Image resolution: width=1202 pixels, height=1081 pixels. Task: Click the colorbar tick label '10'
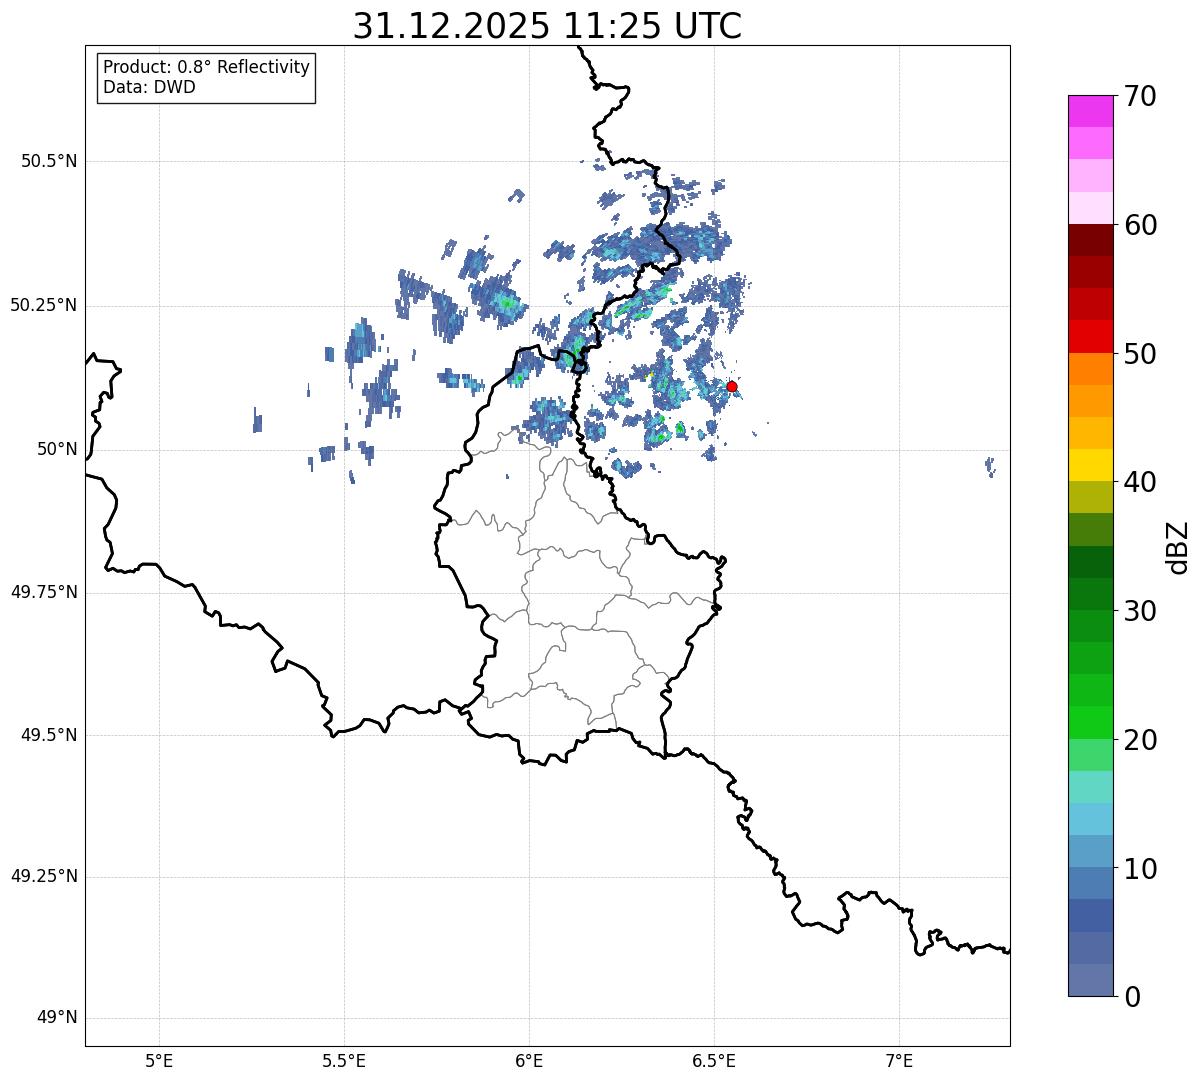click(1141, 869)
